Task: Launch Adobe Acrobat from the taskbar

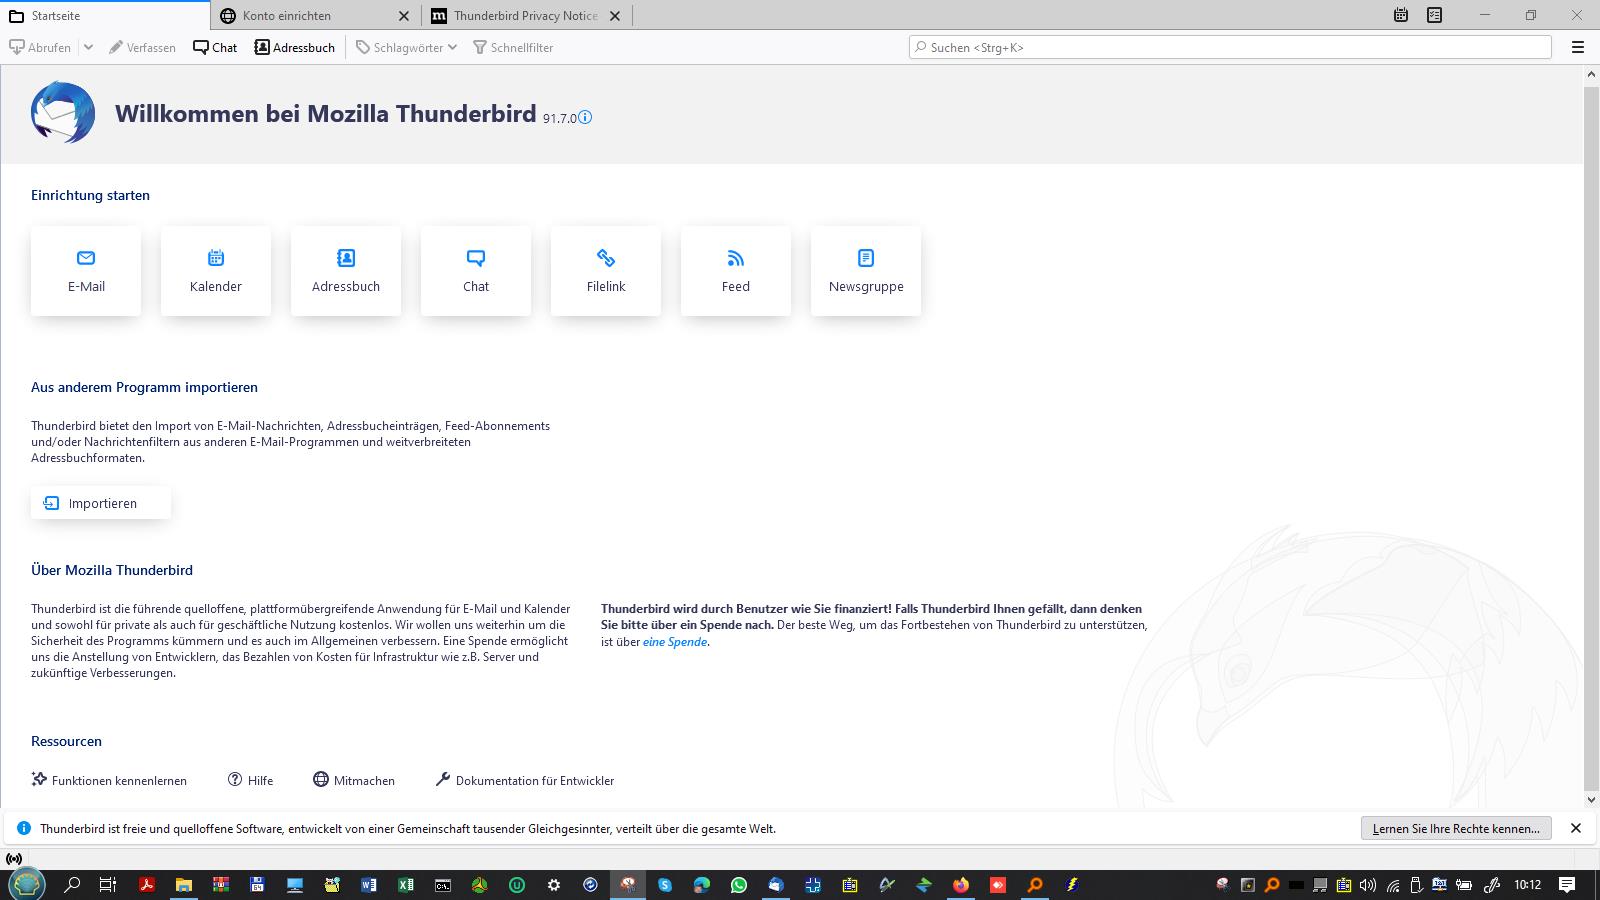Action: pos(146,885)
